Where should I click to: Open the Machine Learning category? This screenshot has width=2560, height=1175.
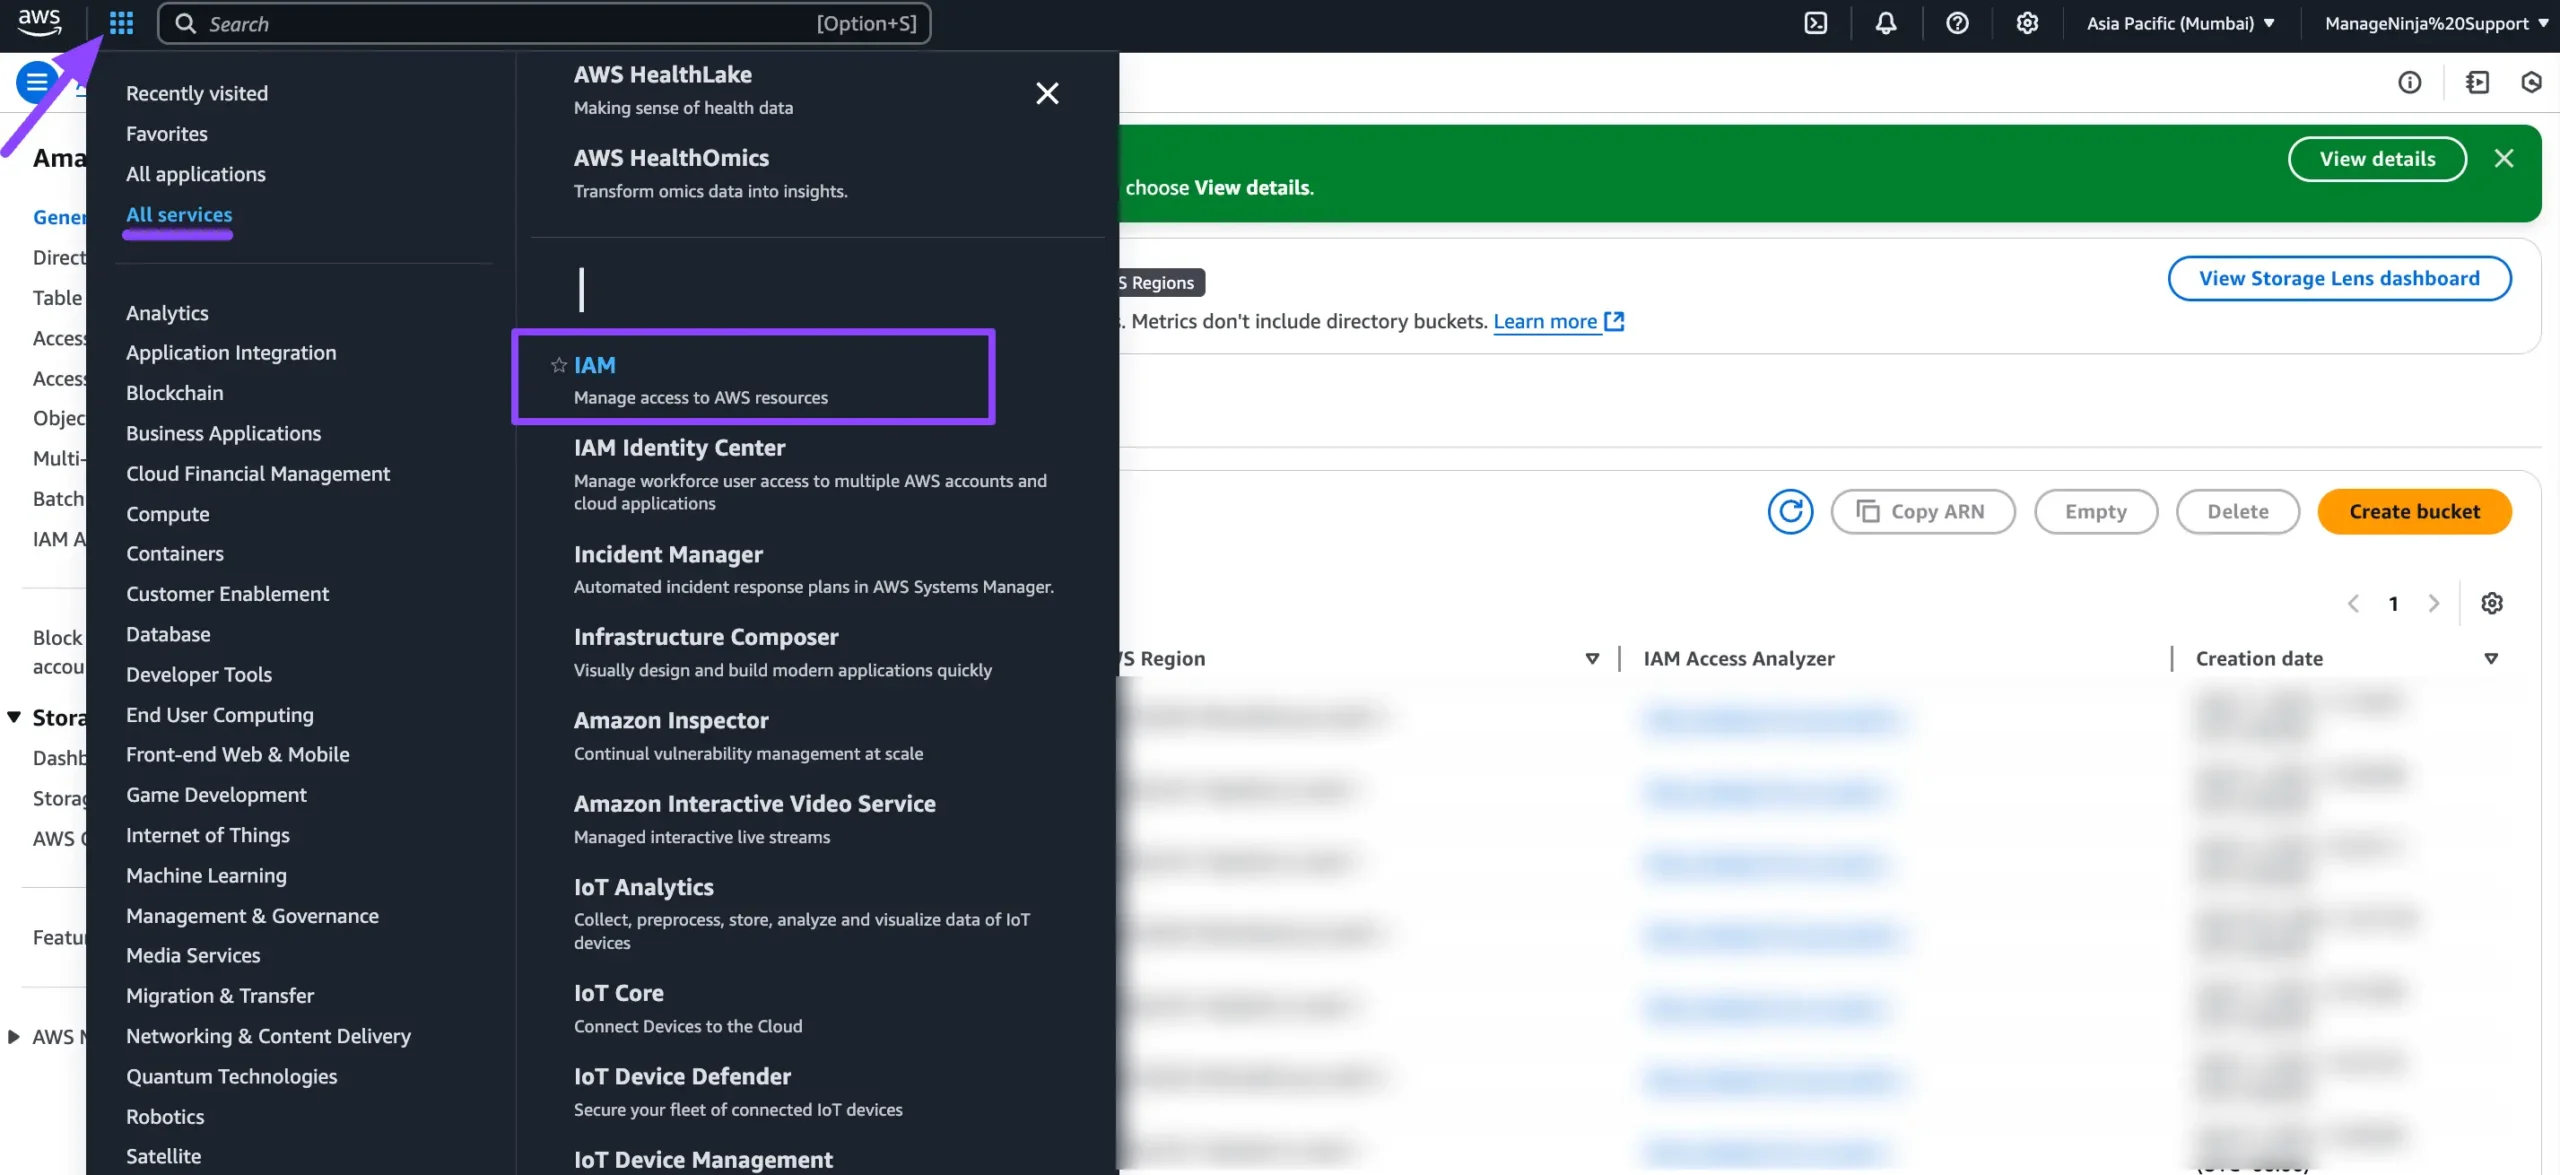206,875
